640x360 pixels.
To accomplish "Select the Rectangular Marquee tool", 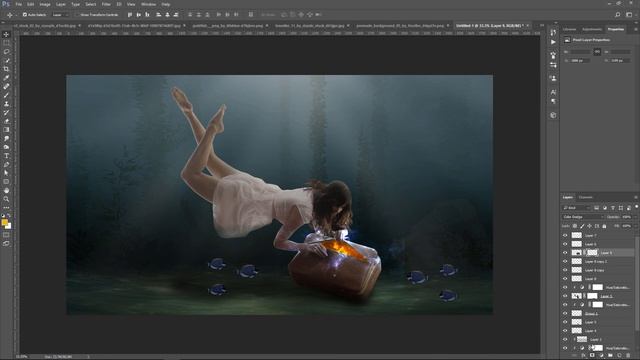I will click(6, 43).
